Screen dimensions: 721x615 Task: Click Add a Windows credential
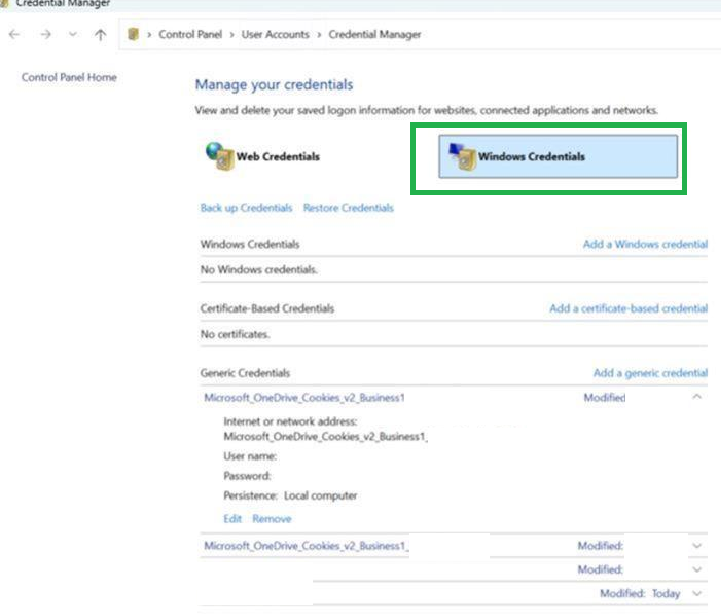coord(645,244)
